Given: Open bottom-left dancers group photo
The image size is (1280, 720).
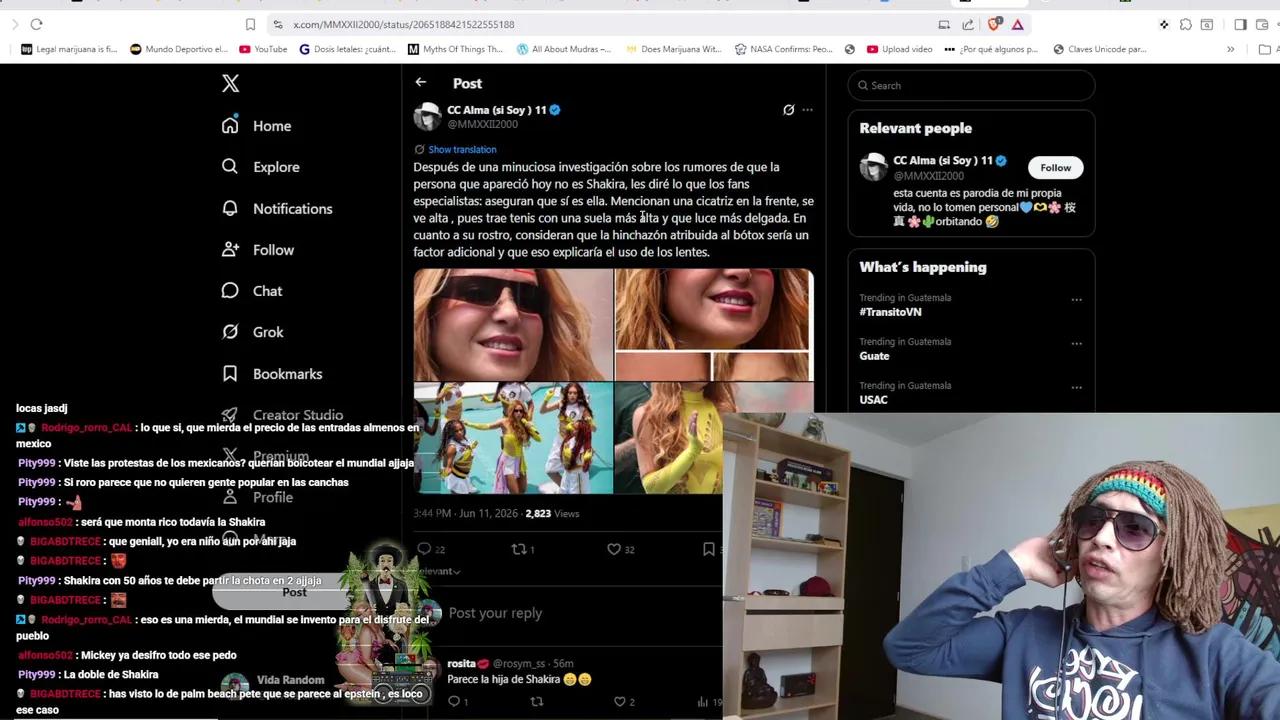Looking at the screenshot, I should click(513, 438).
